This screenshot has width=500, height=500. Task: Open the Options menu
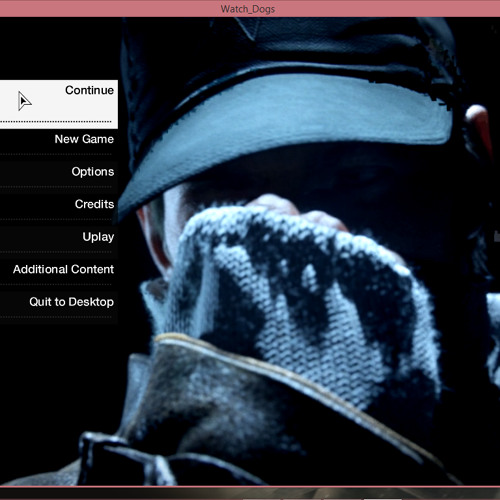[x=59, y=172]
